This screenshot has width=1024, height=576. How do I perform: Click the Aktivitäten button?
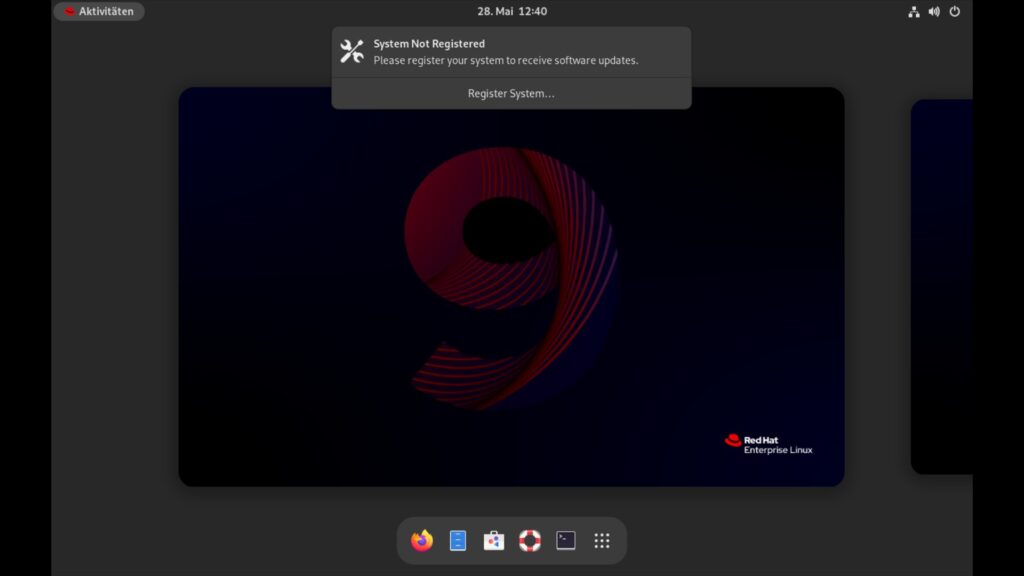[99, 11]
